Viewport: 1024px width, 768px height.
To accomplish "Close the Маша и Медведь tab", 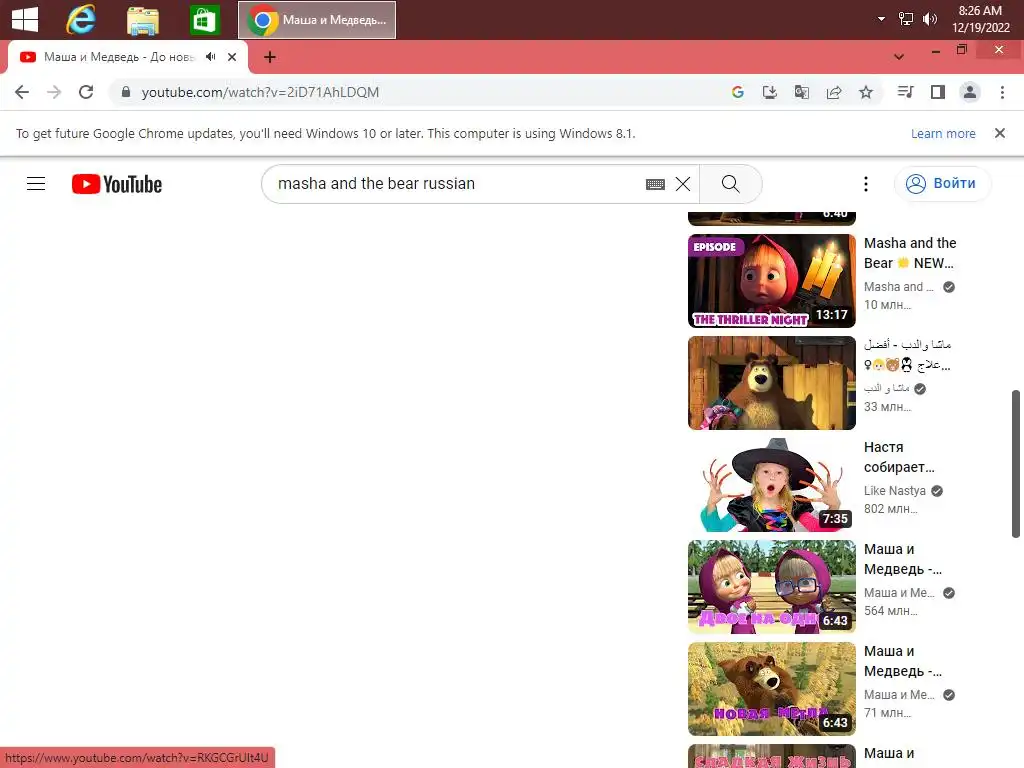I will pyautogui.click(x=232, y=57).
